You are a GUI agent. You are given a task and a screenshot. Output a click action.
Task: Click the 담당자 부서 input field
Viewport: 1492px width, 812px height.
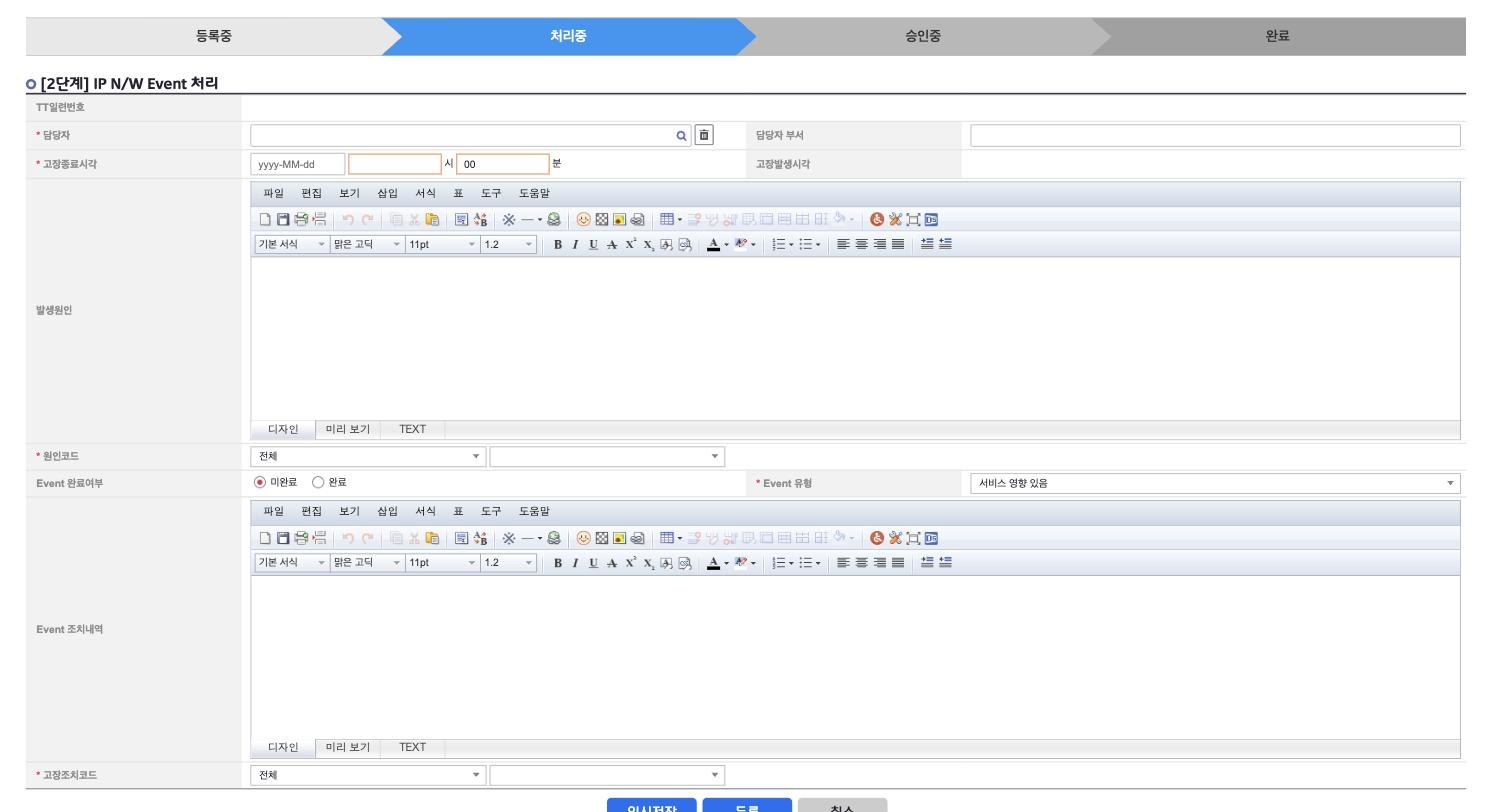pos(1215,136)
